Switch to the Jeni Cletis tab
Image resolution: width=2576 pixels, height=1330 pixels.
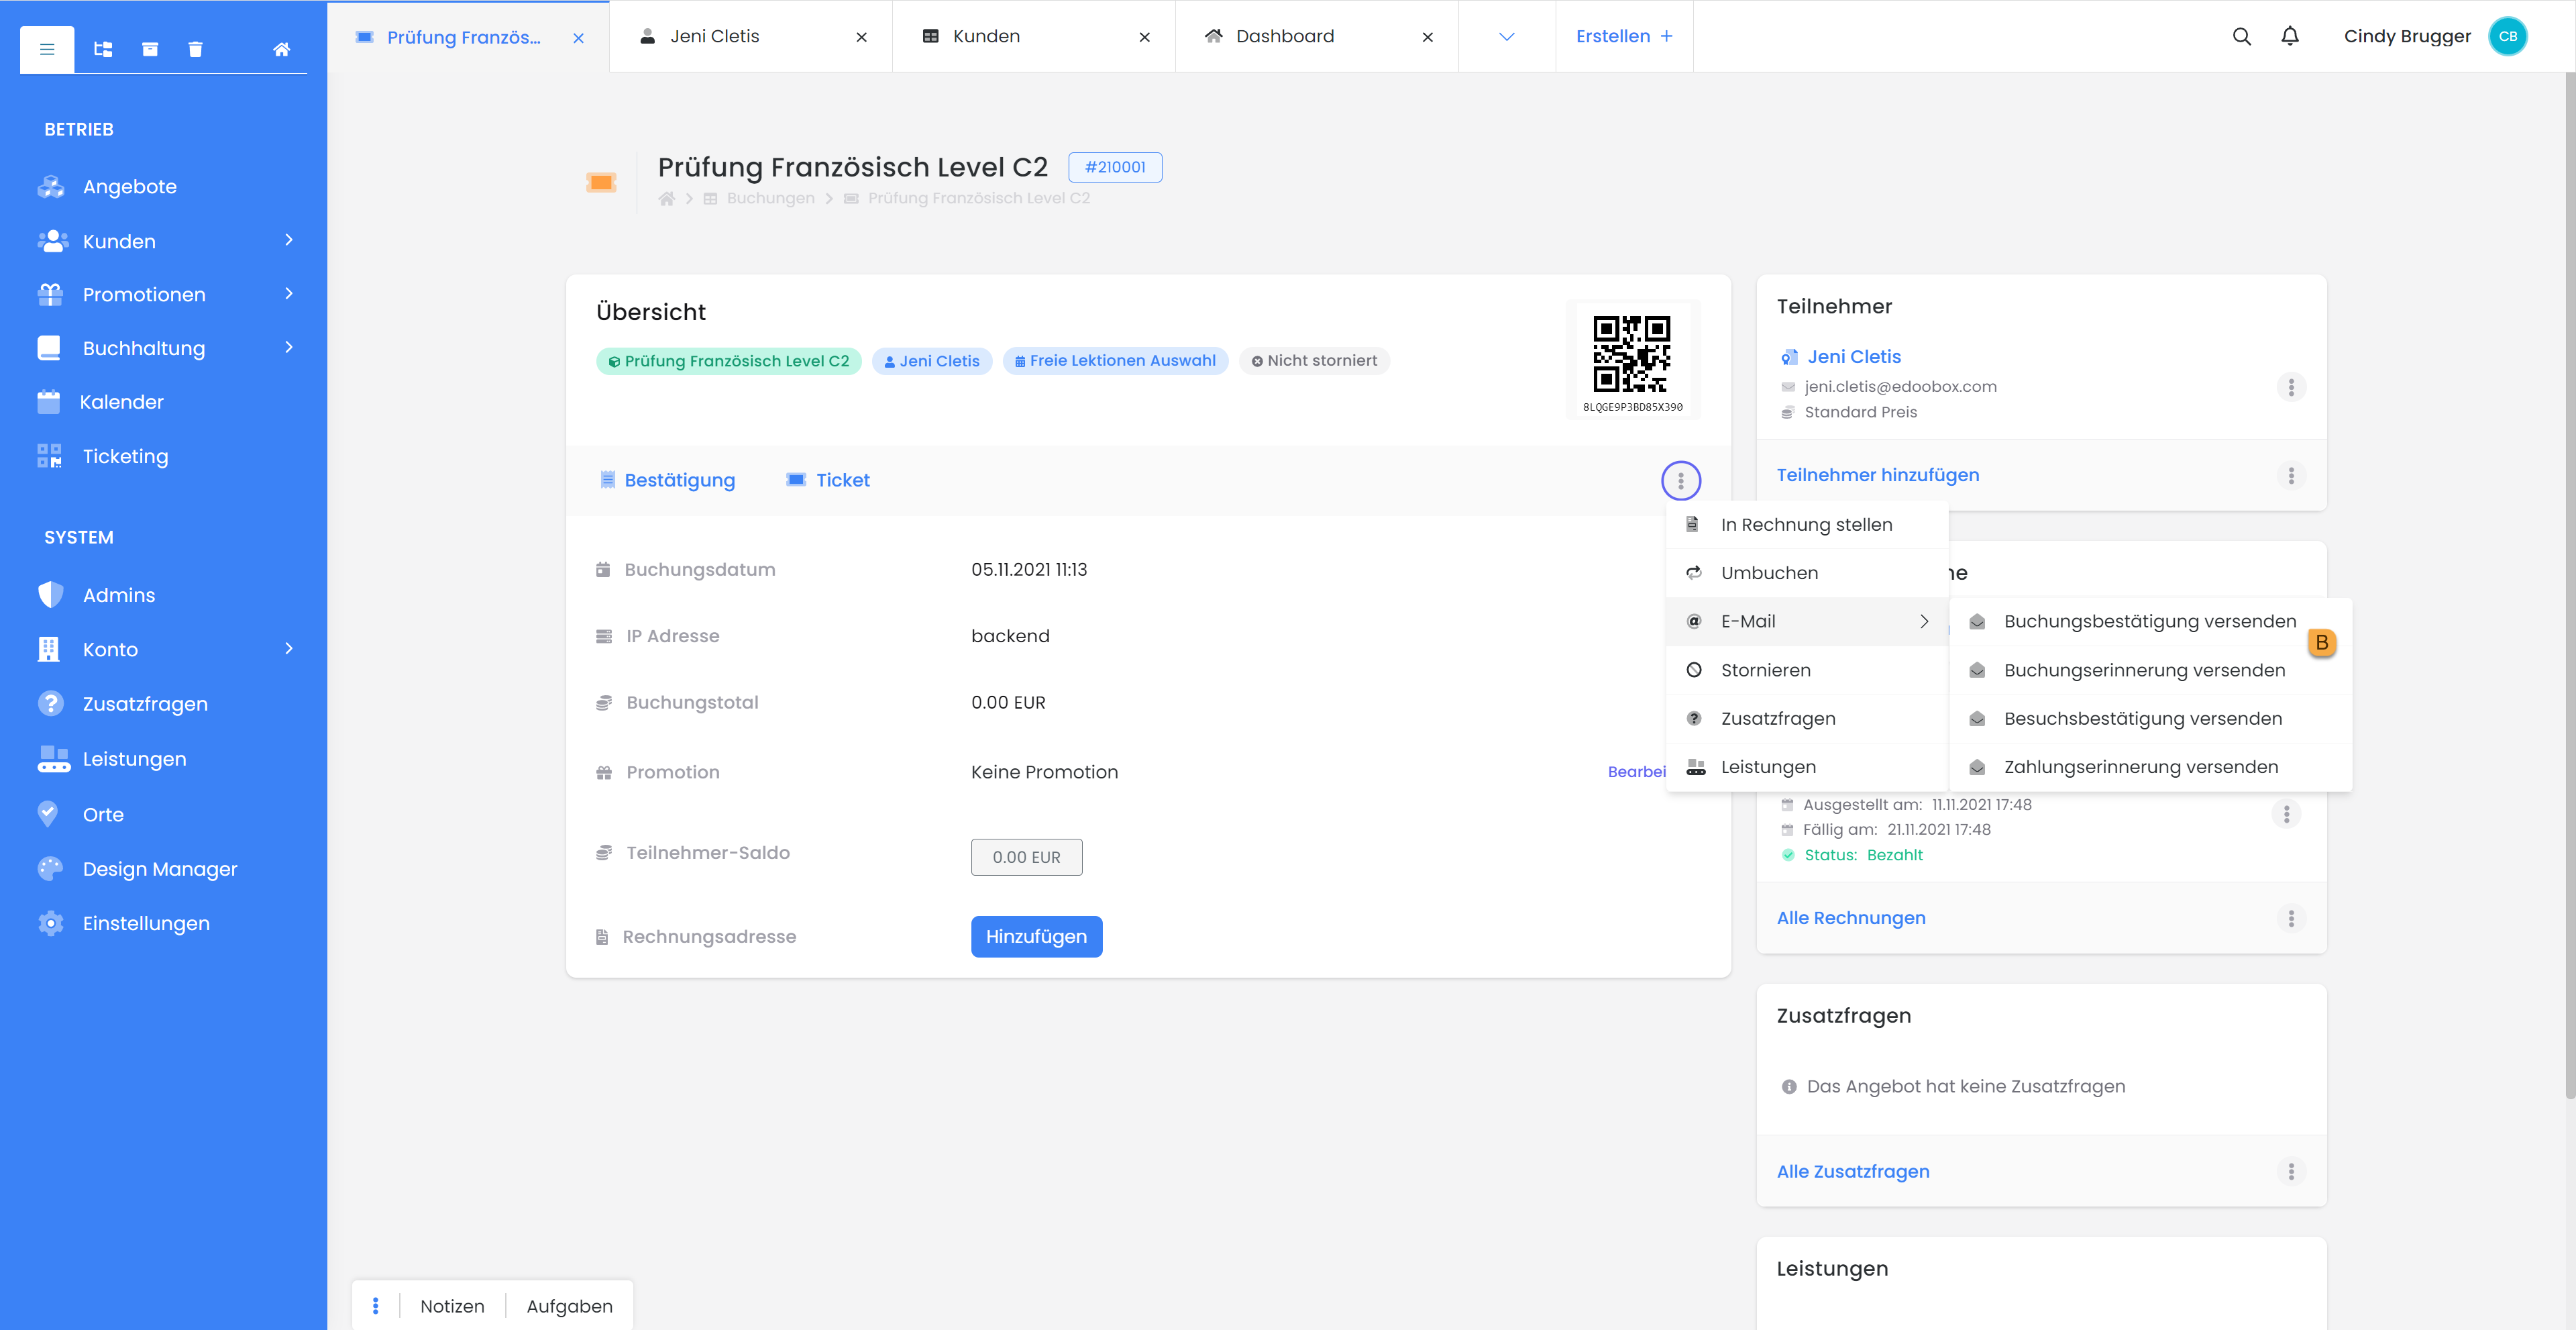[x=714, y=37]
